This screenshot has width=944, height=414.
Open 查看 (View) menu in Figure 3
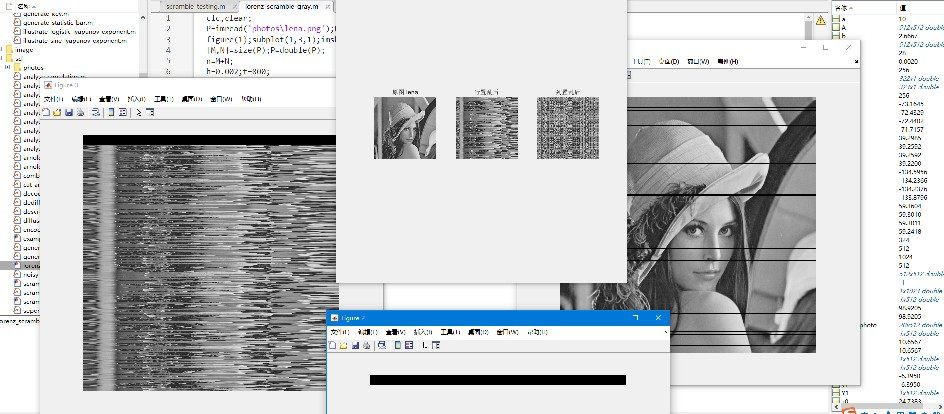109,99
